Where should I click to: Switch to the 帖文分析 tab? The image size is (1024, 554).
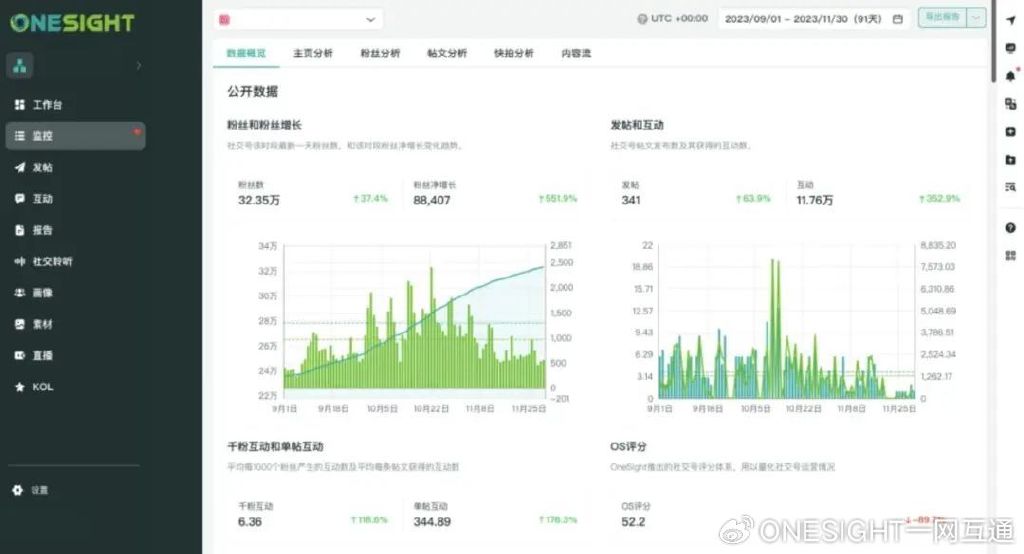[446, 53]
